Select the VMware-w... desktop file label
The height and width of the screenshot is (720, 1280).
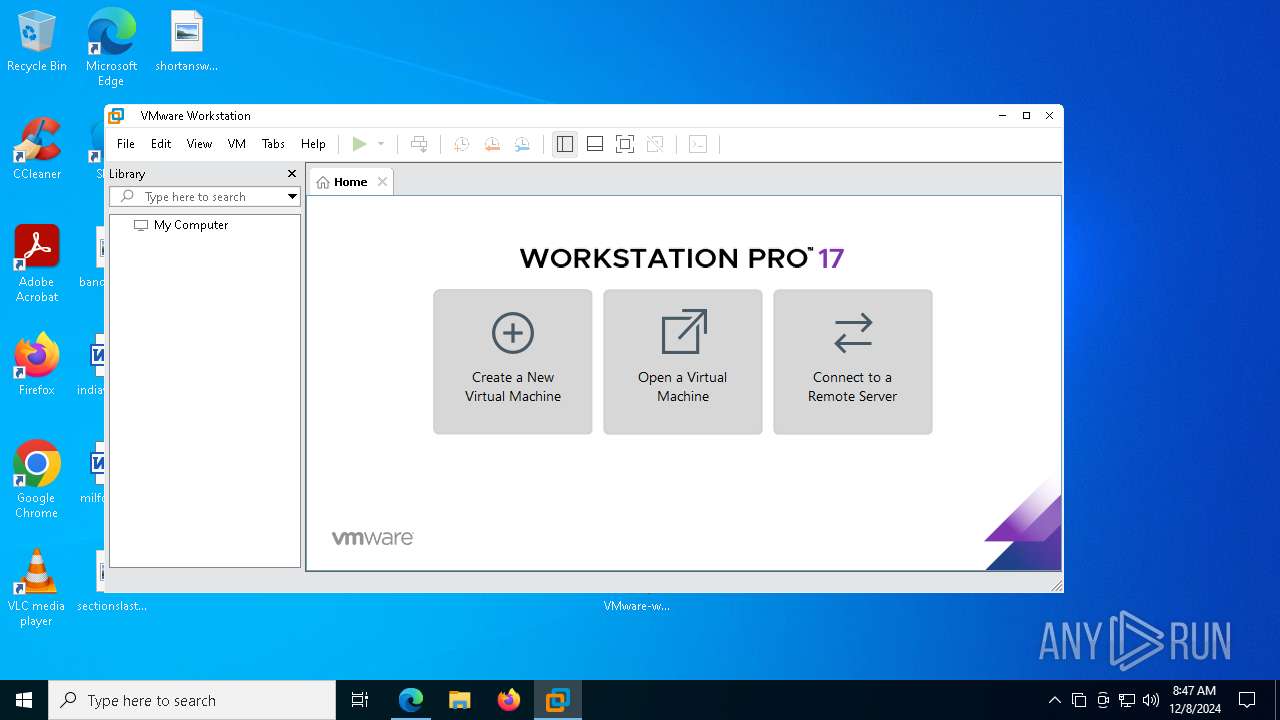click(637, 606)
